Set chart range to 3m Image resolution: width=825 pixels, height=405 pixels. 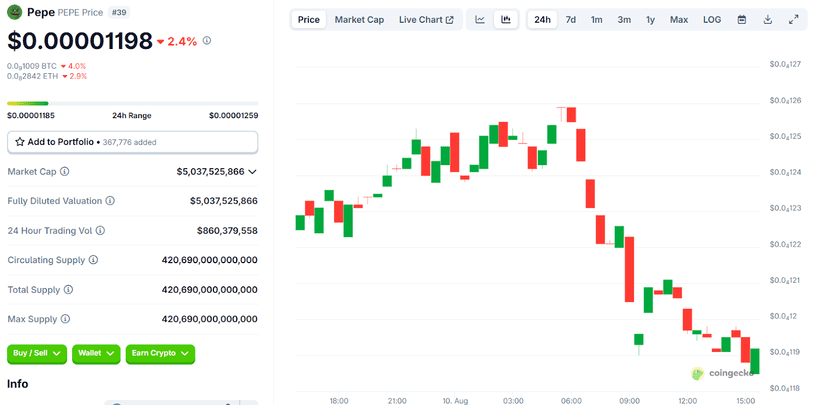(624, 19)
